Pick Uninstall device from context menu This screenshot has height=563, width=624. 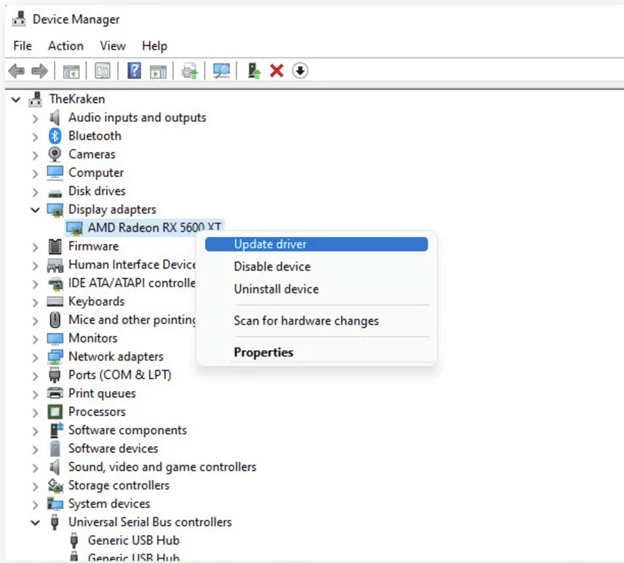pos(276,289)
